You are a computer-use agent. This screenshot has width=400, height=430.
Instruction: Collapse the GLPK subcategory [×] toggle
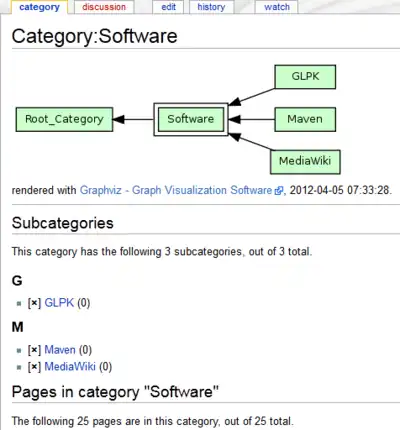34,303
